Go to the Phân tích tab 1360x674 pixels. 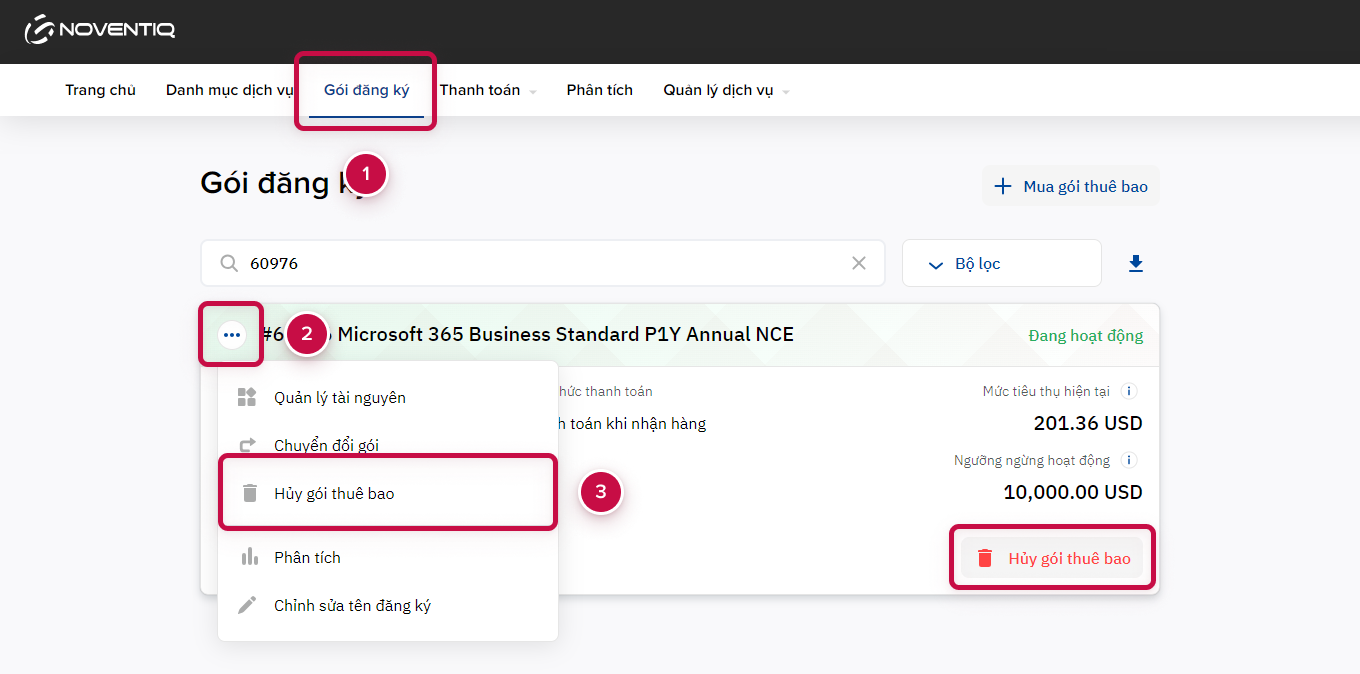point(599,91)
